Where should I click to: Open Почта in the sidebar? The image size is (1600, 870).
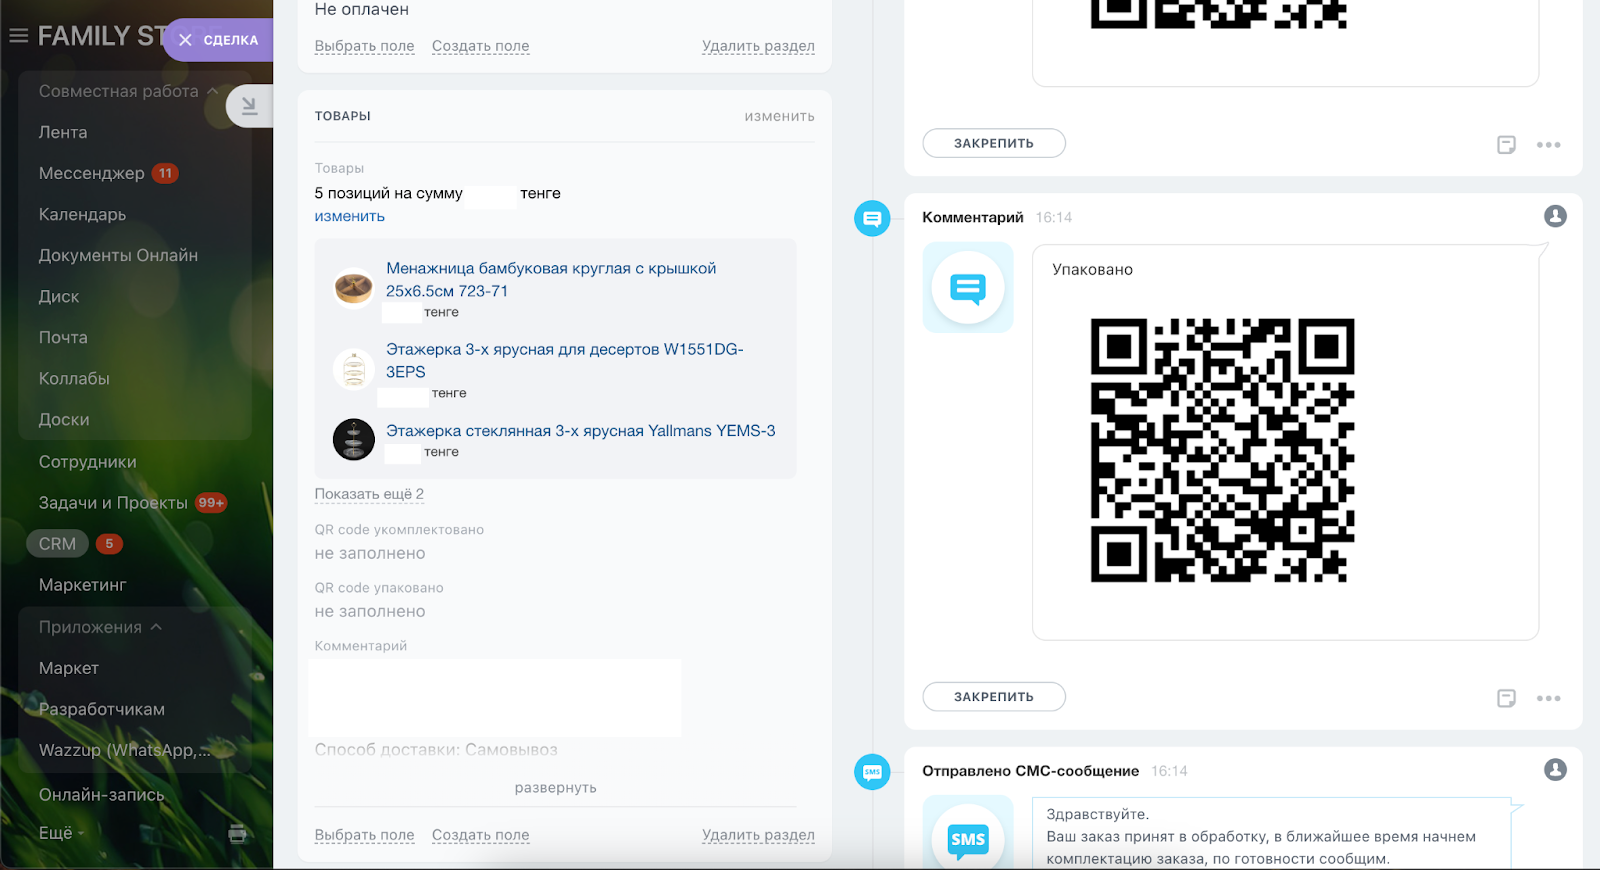coord(63,337)
